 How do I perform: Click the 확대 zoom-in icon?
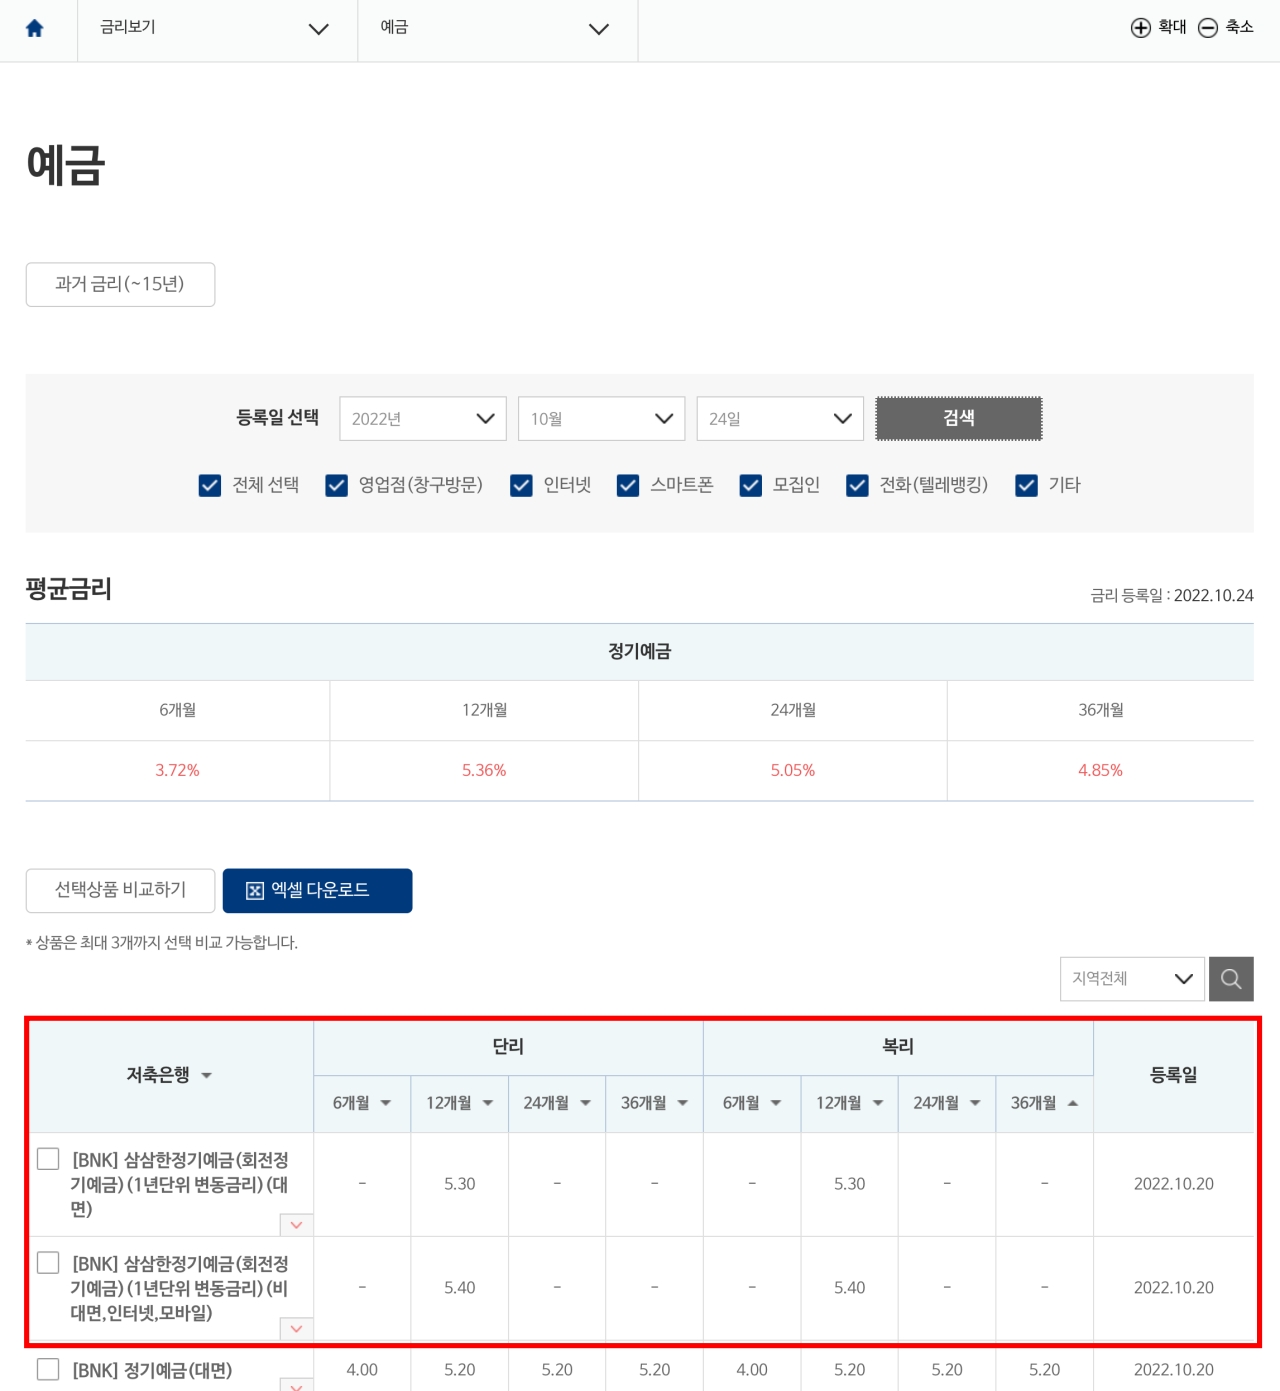tap(1142, 28)
